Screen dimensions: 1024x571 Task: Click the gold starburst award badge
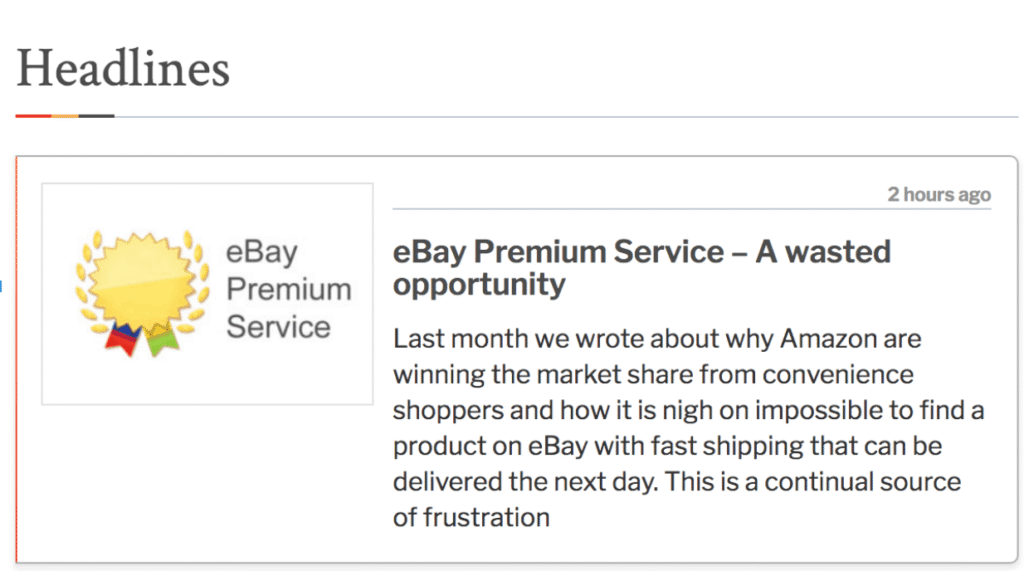tap(139, 280)
